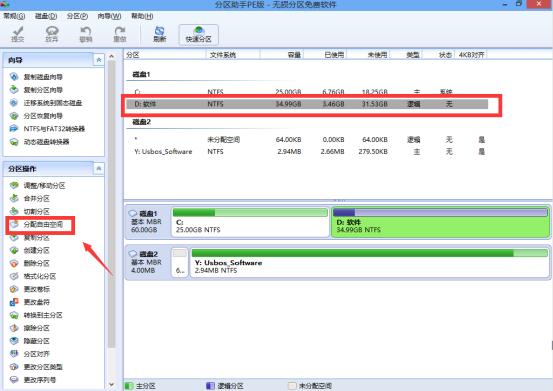
Task: Open 迁移系统到固态磁盘 migration wizard
Action: click(46, 103)
